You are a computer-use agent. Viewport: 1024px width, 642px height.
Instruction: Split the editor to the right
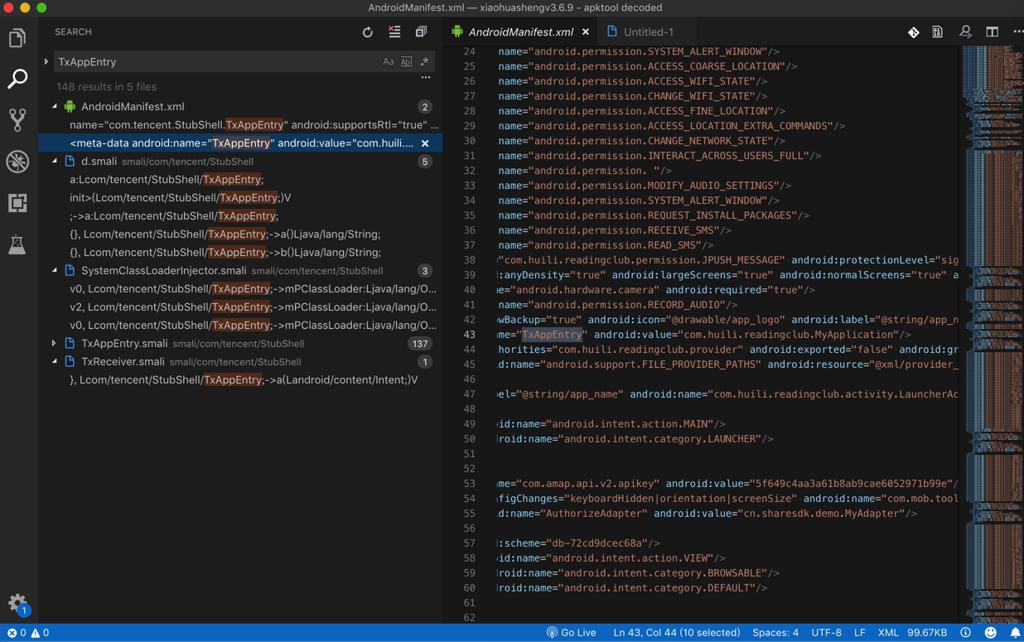[992, 32]
